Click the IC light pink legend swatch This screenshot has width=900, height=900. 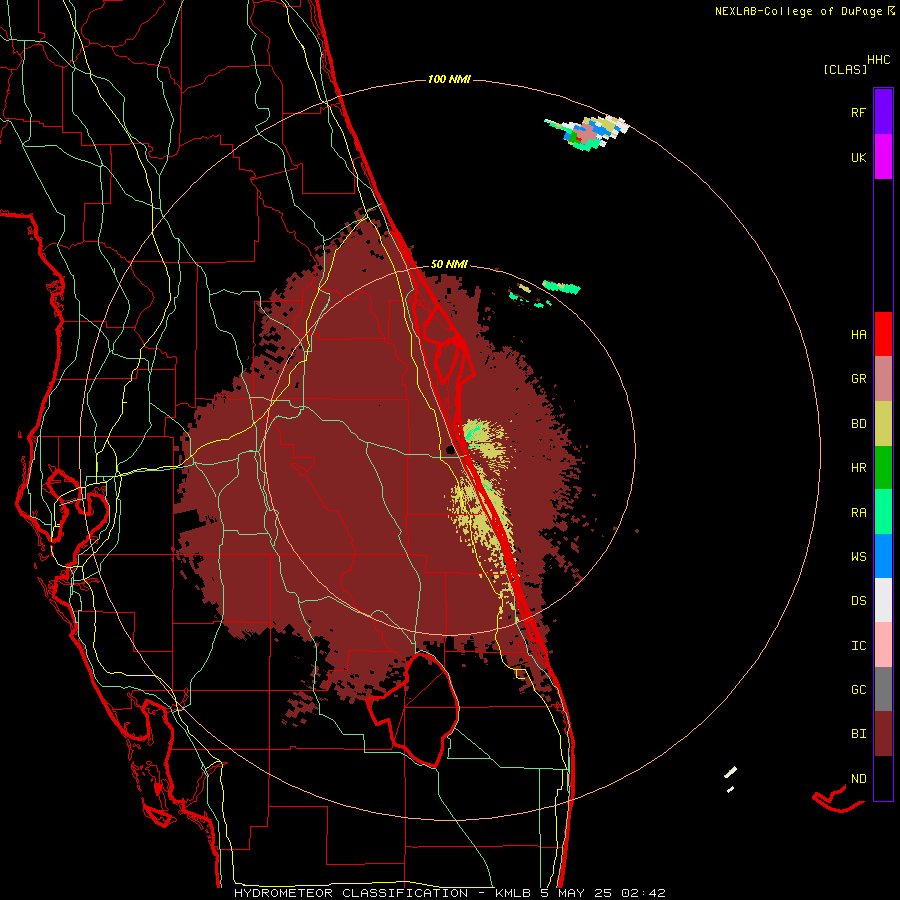tap(883, 645)
